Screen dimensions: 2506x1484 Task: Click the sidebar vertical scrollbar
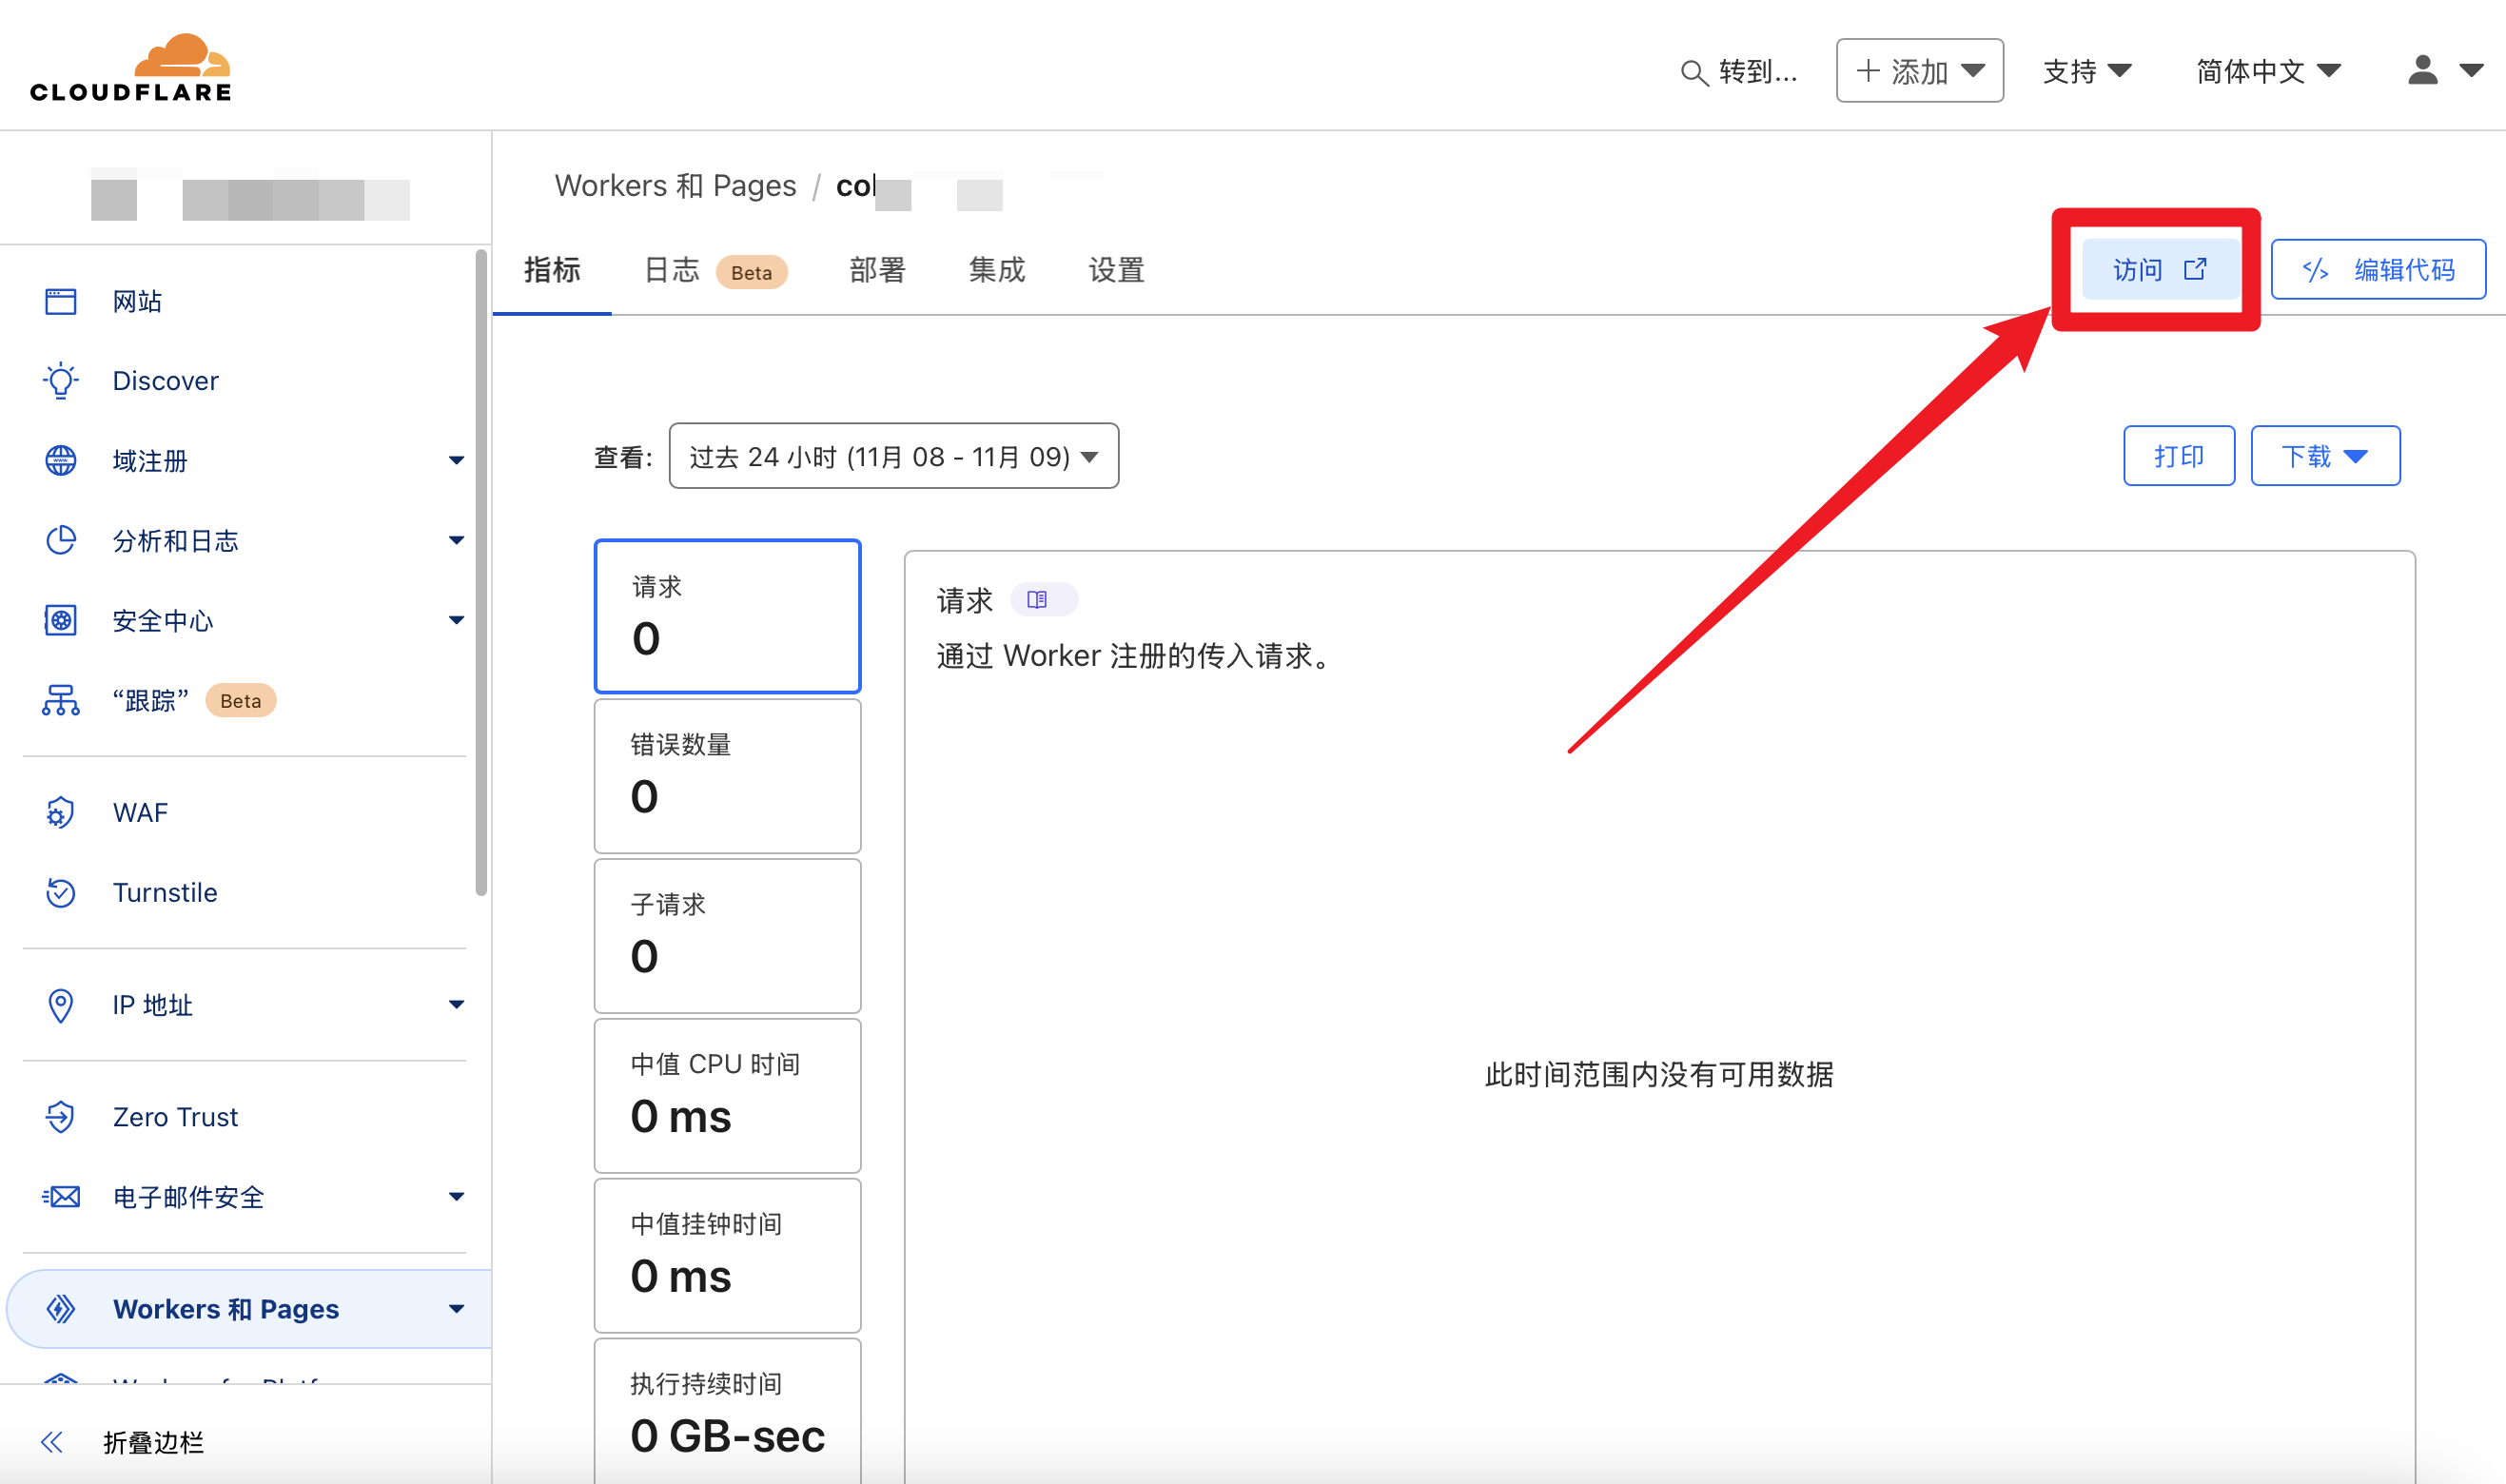481,573
